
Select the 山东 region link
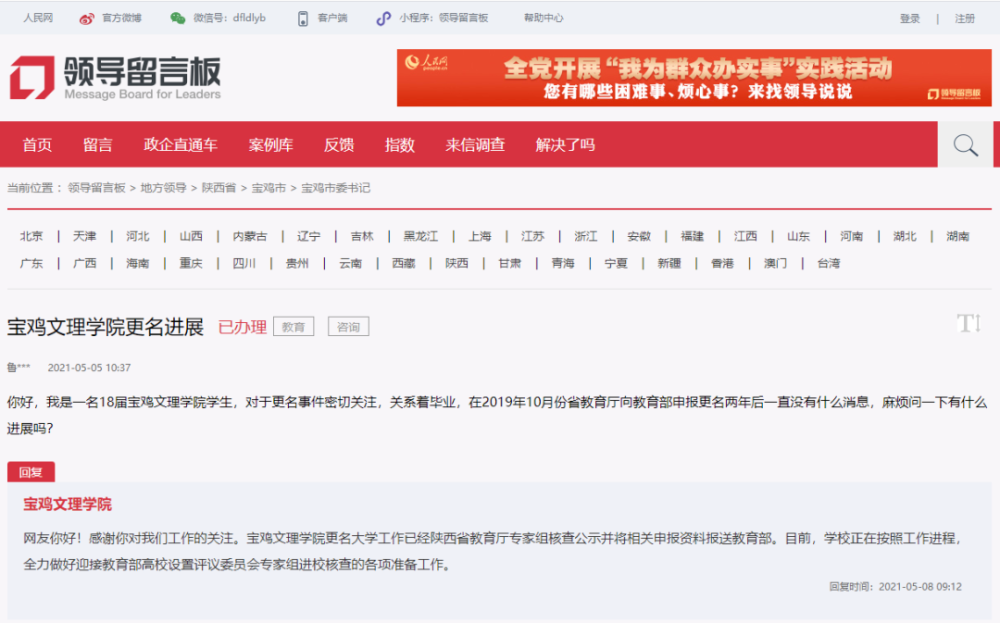coord(798,237)
